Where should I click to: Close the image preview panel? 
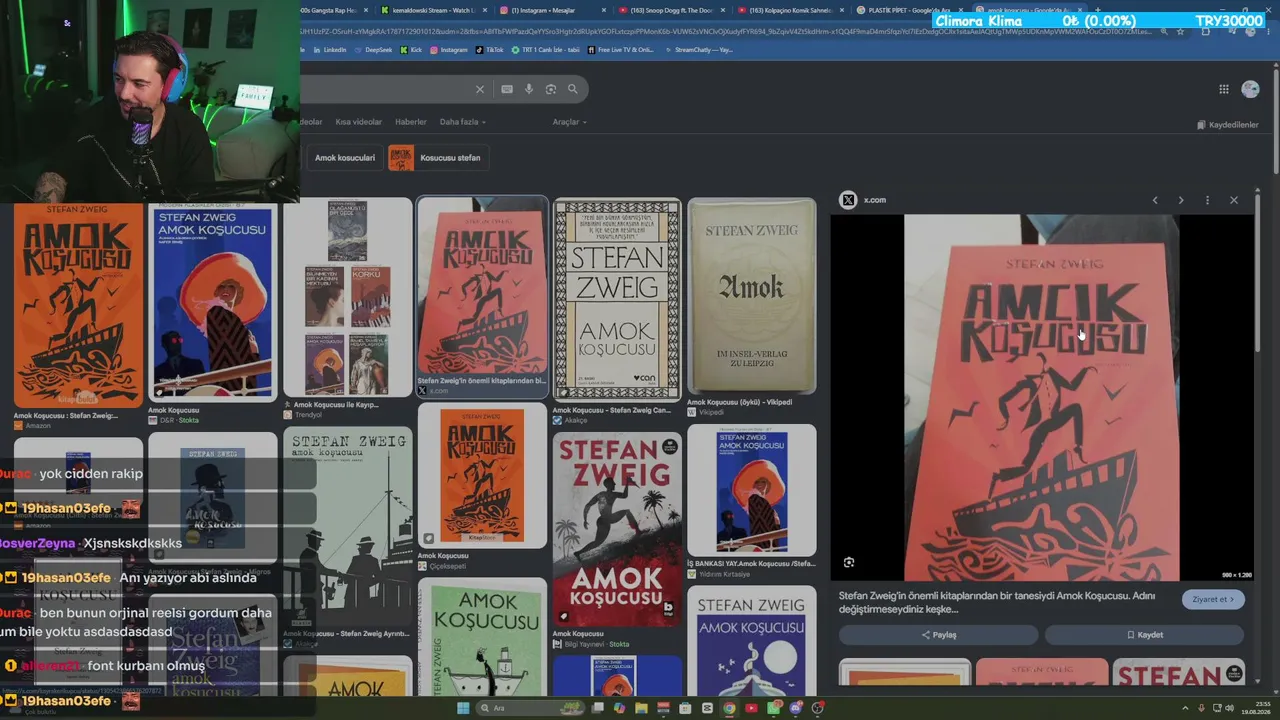(1234, 200)
